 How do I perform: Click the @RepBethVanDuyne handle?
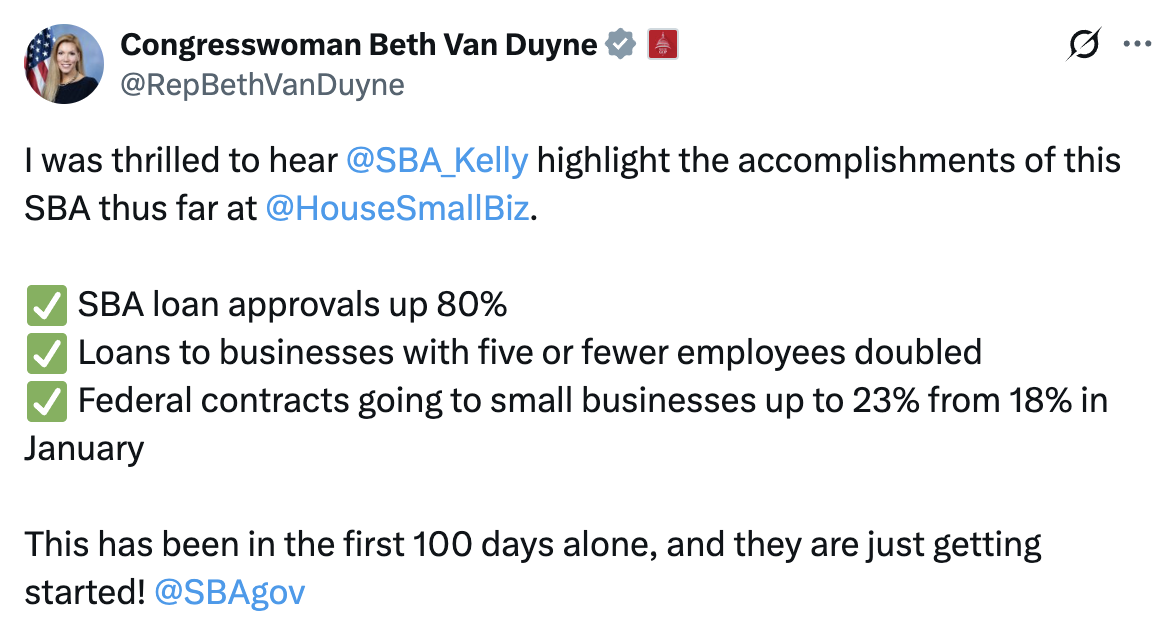(262, 85)
